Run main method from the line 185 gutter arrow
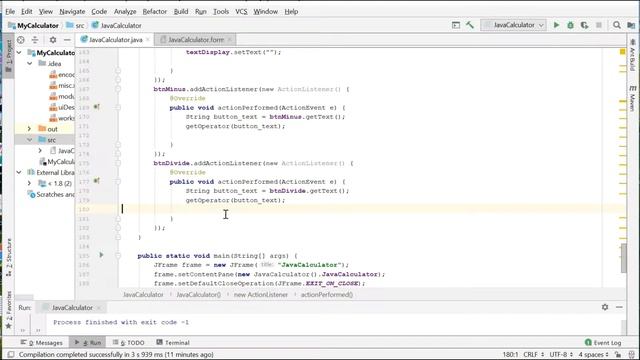This screenshot has width=640, height=360. 101,255
